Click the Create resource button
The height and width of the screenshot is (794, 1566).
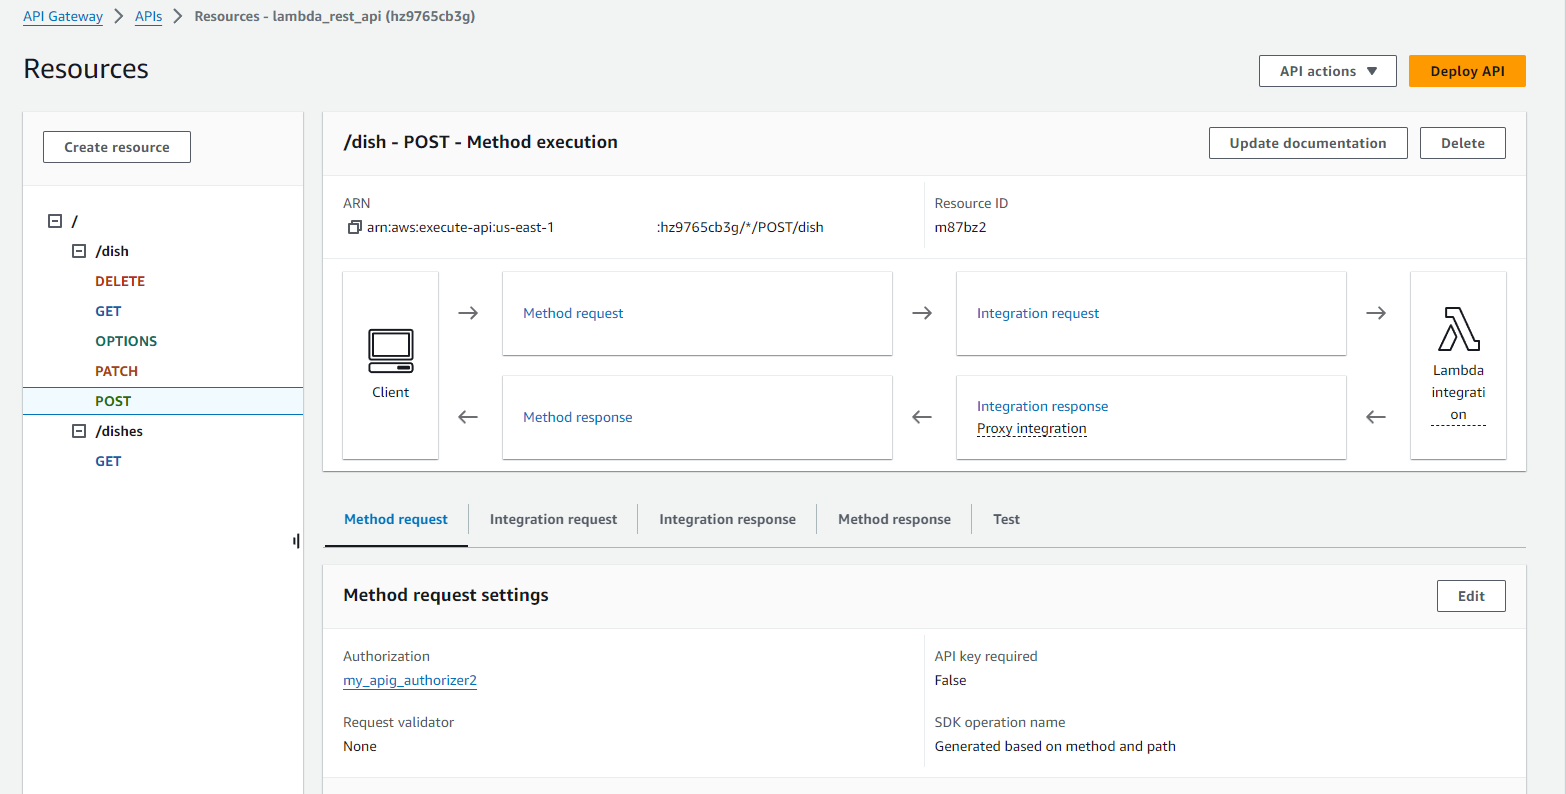tap(117, 147)
